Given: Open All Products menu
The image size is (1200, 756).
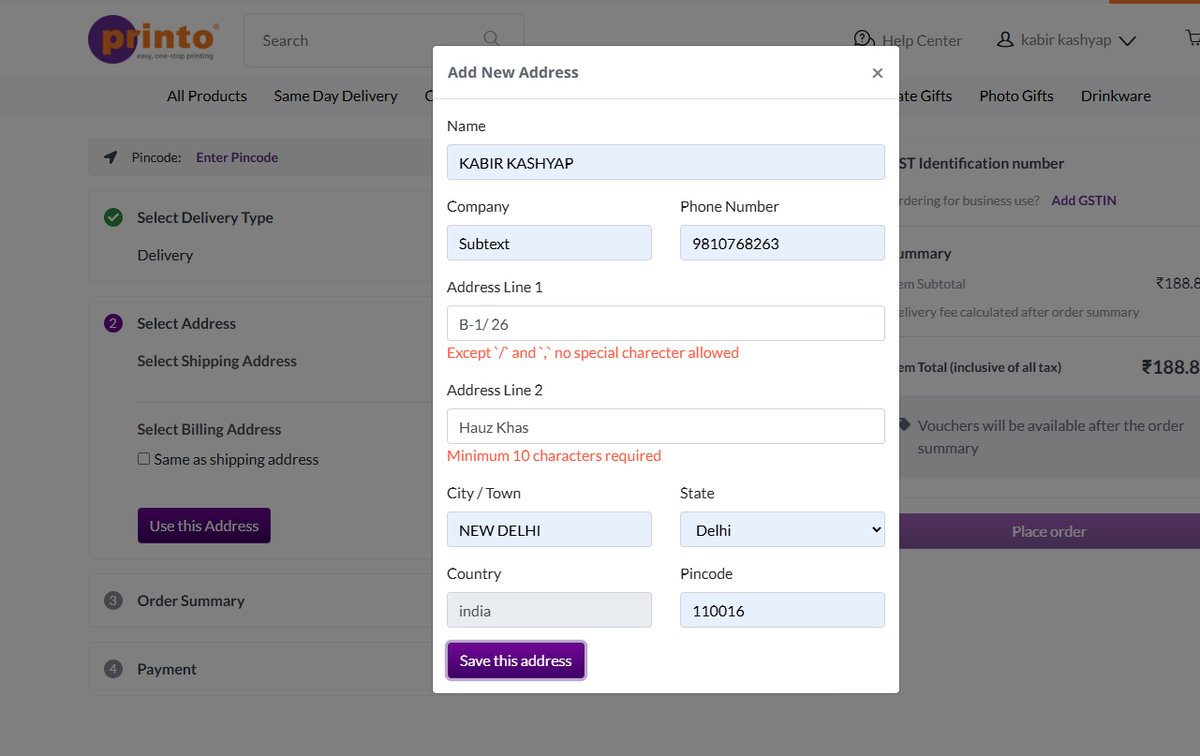Looking at the screenshot, I should (207, 96).
